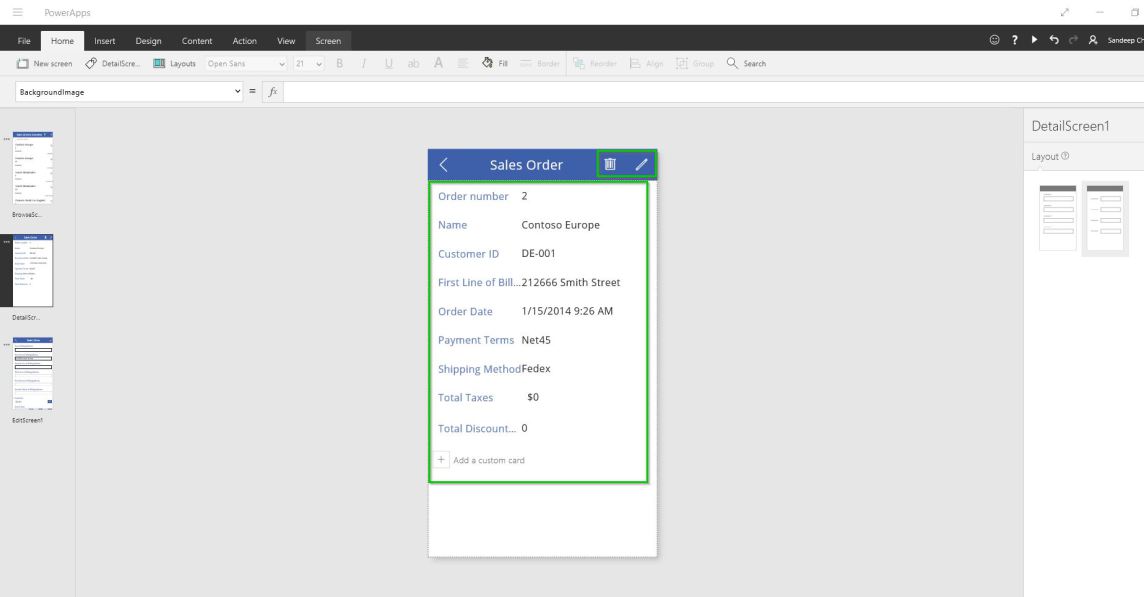Toggle Italic formatting
1144x597 pixels.
[x=363, y=63]
